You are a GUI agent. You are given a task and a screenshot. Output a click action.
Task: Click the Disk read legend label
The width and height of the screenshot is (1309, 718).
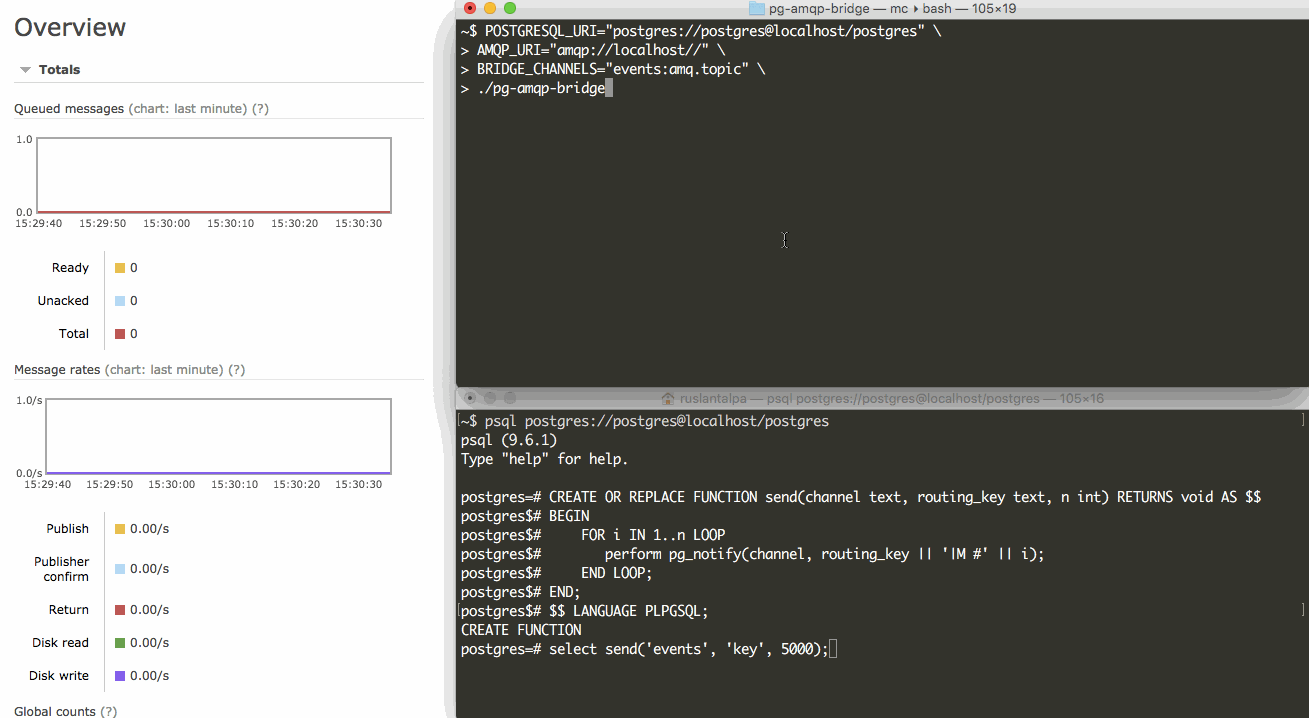[x=60, y=643]
